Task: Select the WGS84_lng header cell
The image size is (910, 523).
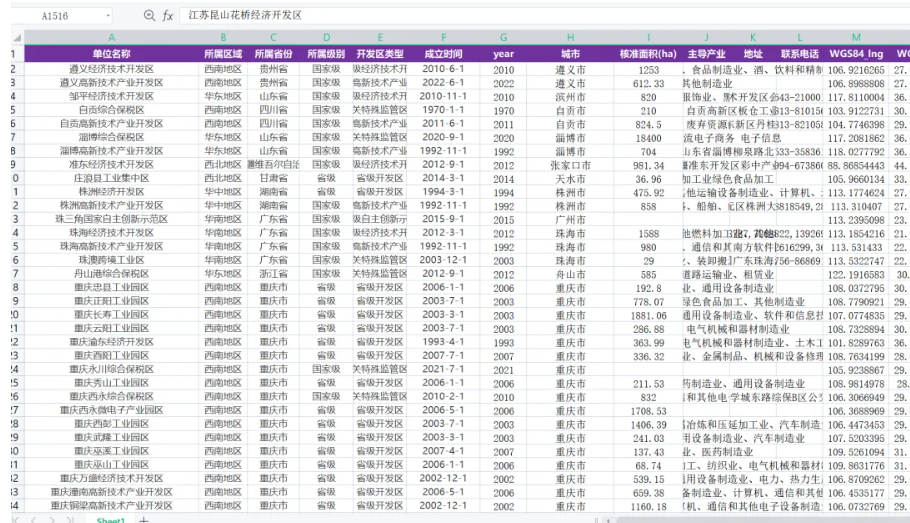Action: (856, 54)
